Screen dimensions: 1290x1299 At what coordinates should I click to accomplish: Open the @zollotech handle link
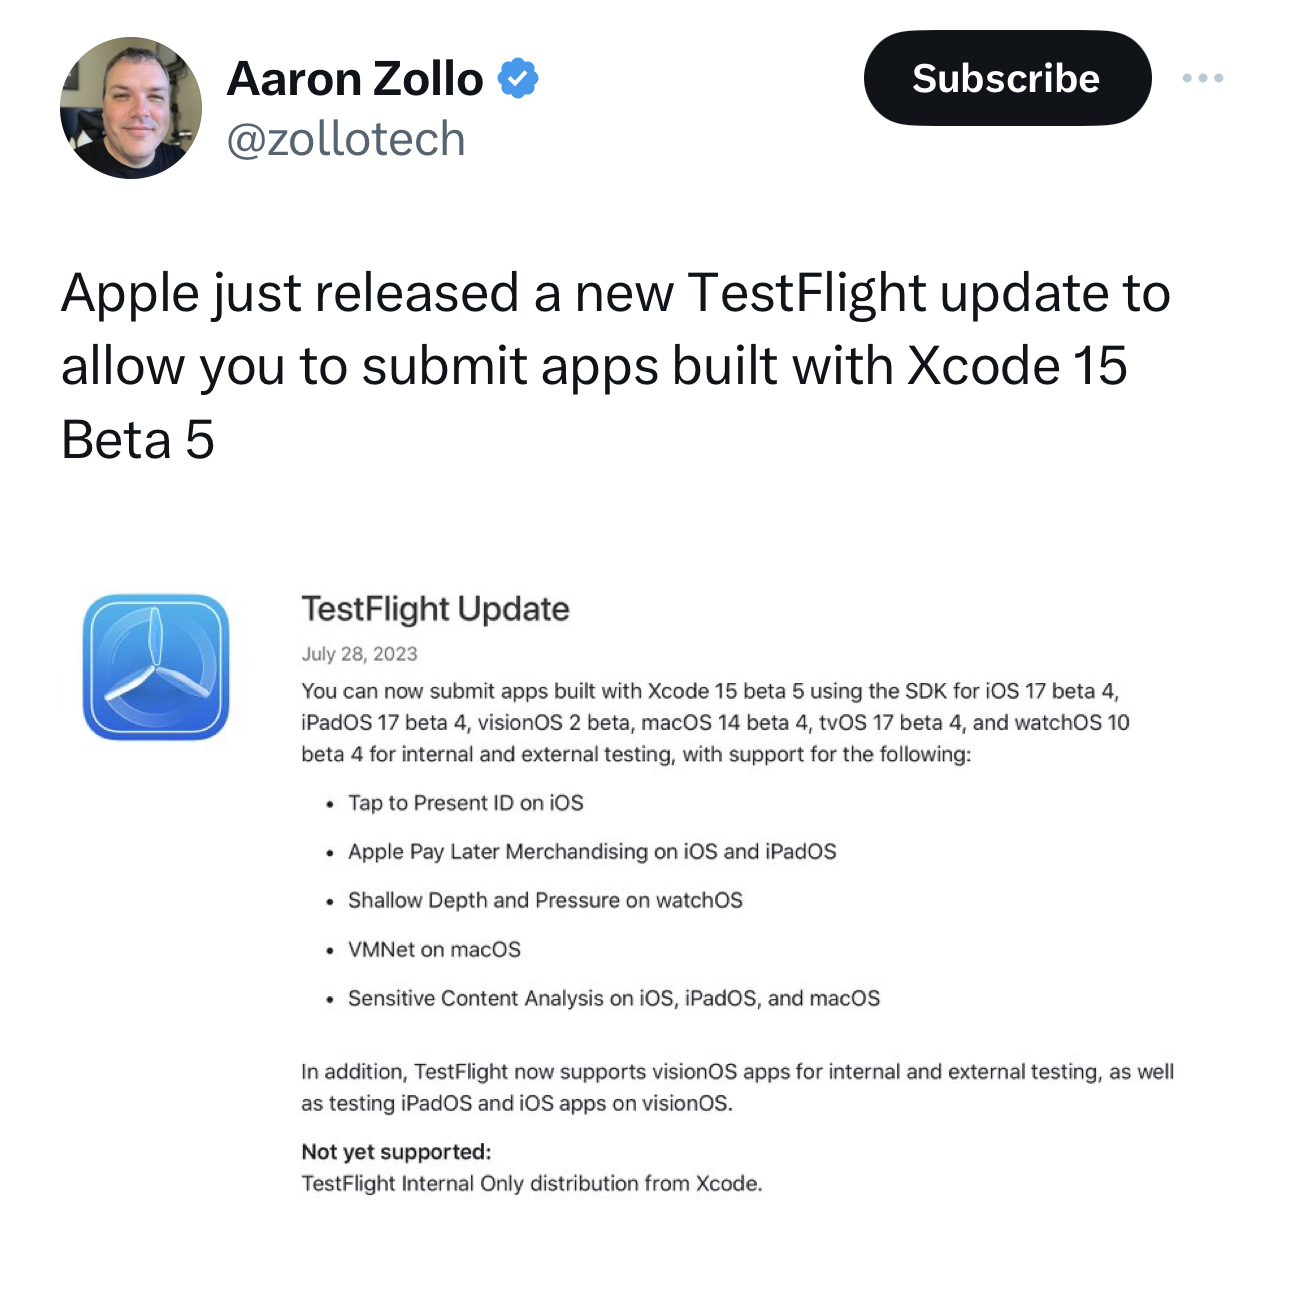tap(346, 139)
